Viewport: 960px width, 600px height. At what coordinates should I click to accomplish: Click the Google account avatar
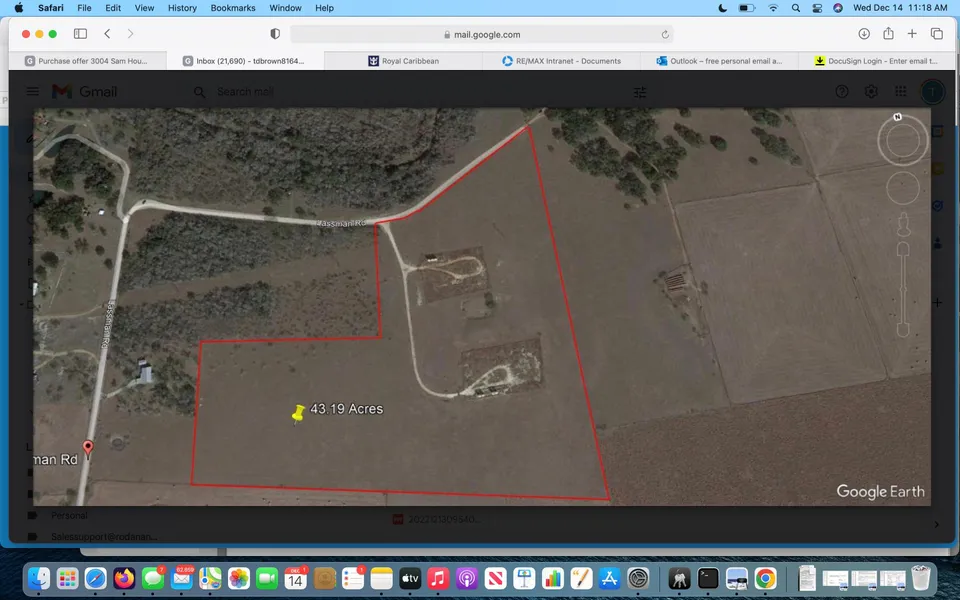[x=931, y=92]
